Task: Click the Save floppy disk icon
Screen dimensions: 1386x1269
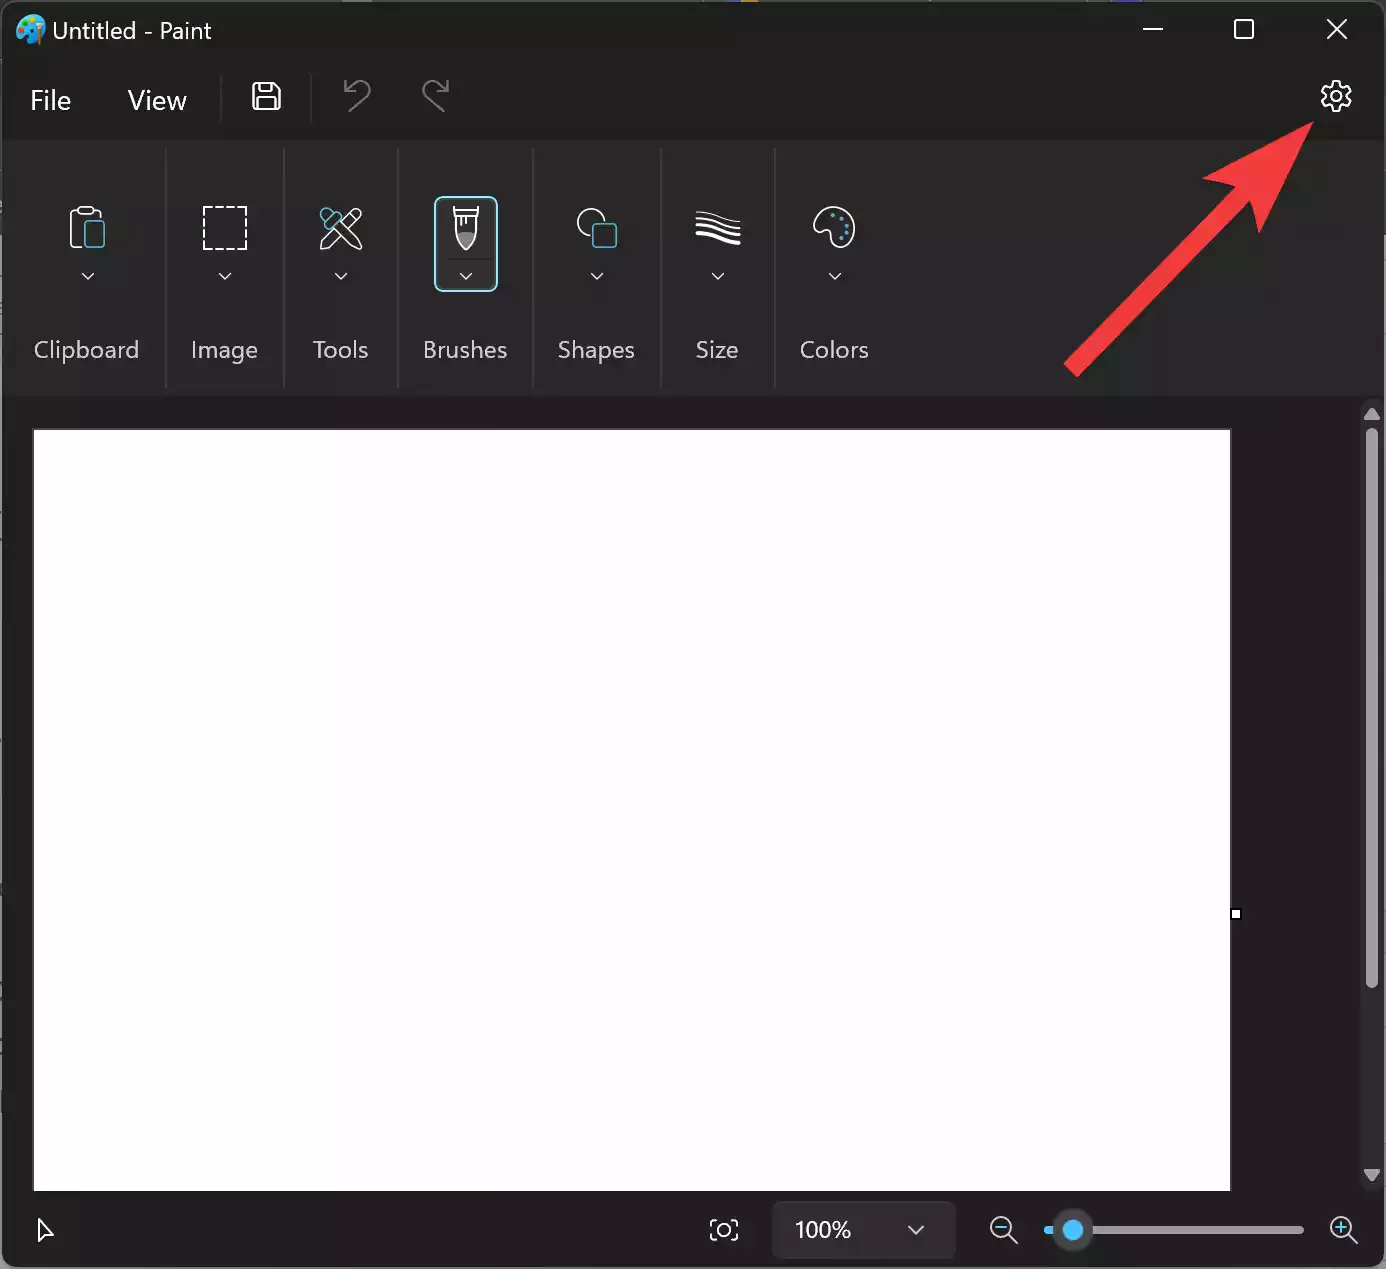Action: click(266, 96)
